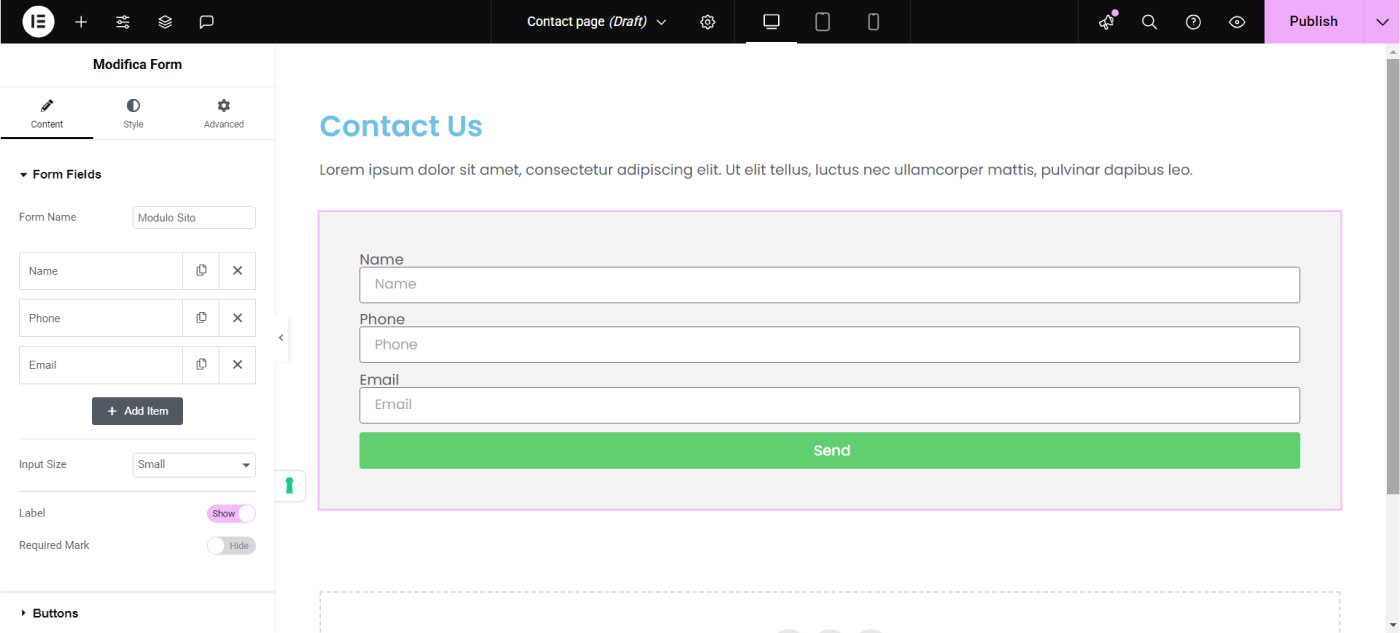Screen dimensions: 1400x633
Task: Click the Add Item button
Action: click(x=137, y=411)
